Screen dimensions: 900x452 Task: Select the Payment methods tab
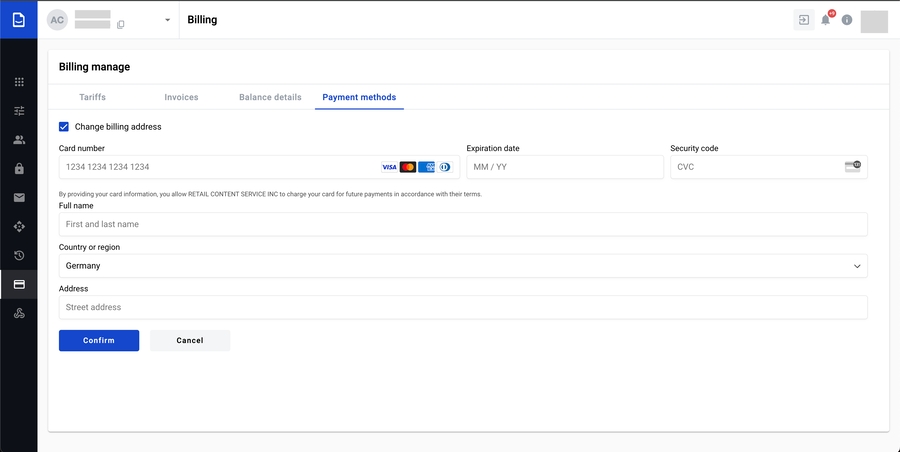[x=359, y=97]
